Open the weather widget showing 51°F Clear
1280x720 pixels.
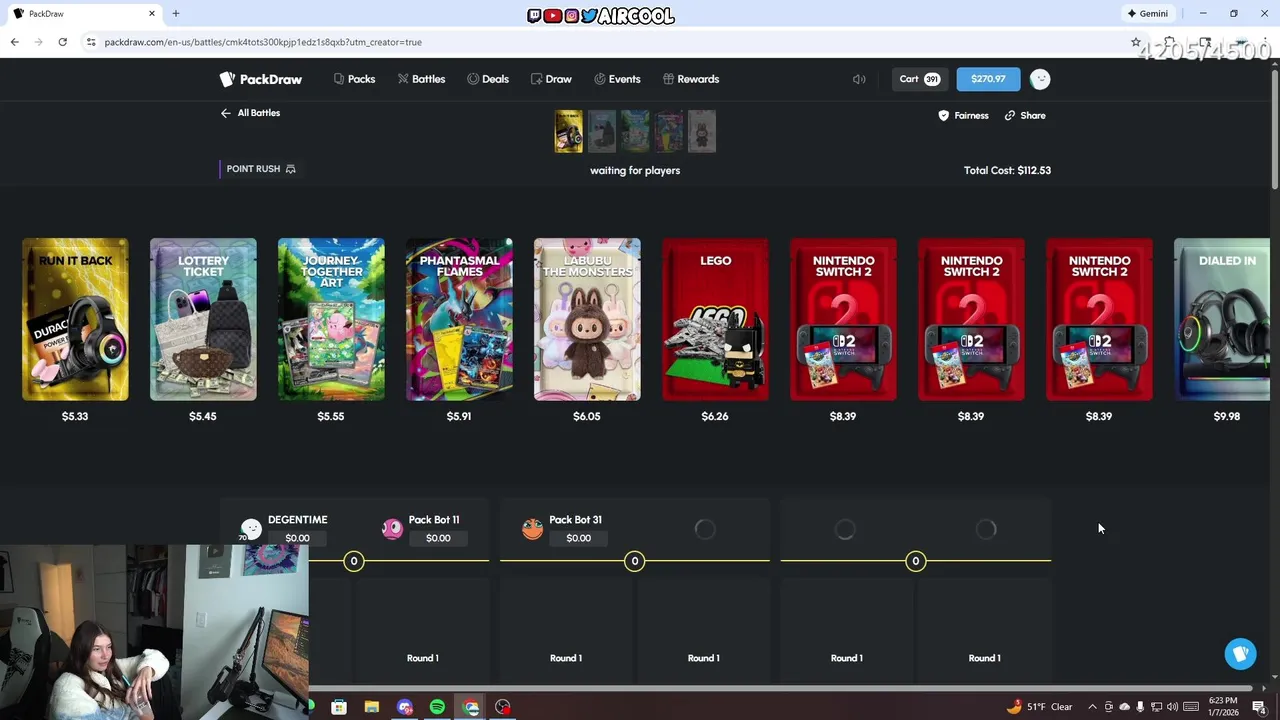point(1040,707)
